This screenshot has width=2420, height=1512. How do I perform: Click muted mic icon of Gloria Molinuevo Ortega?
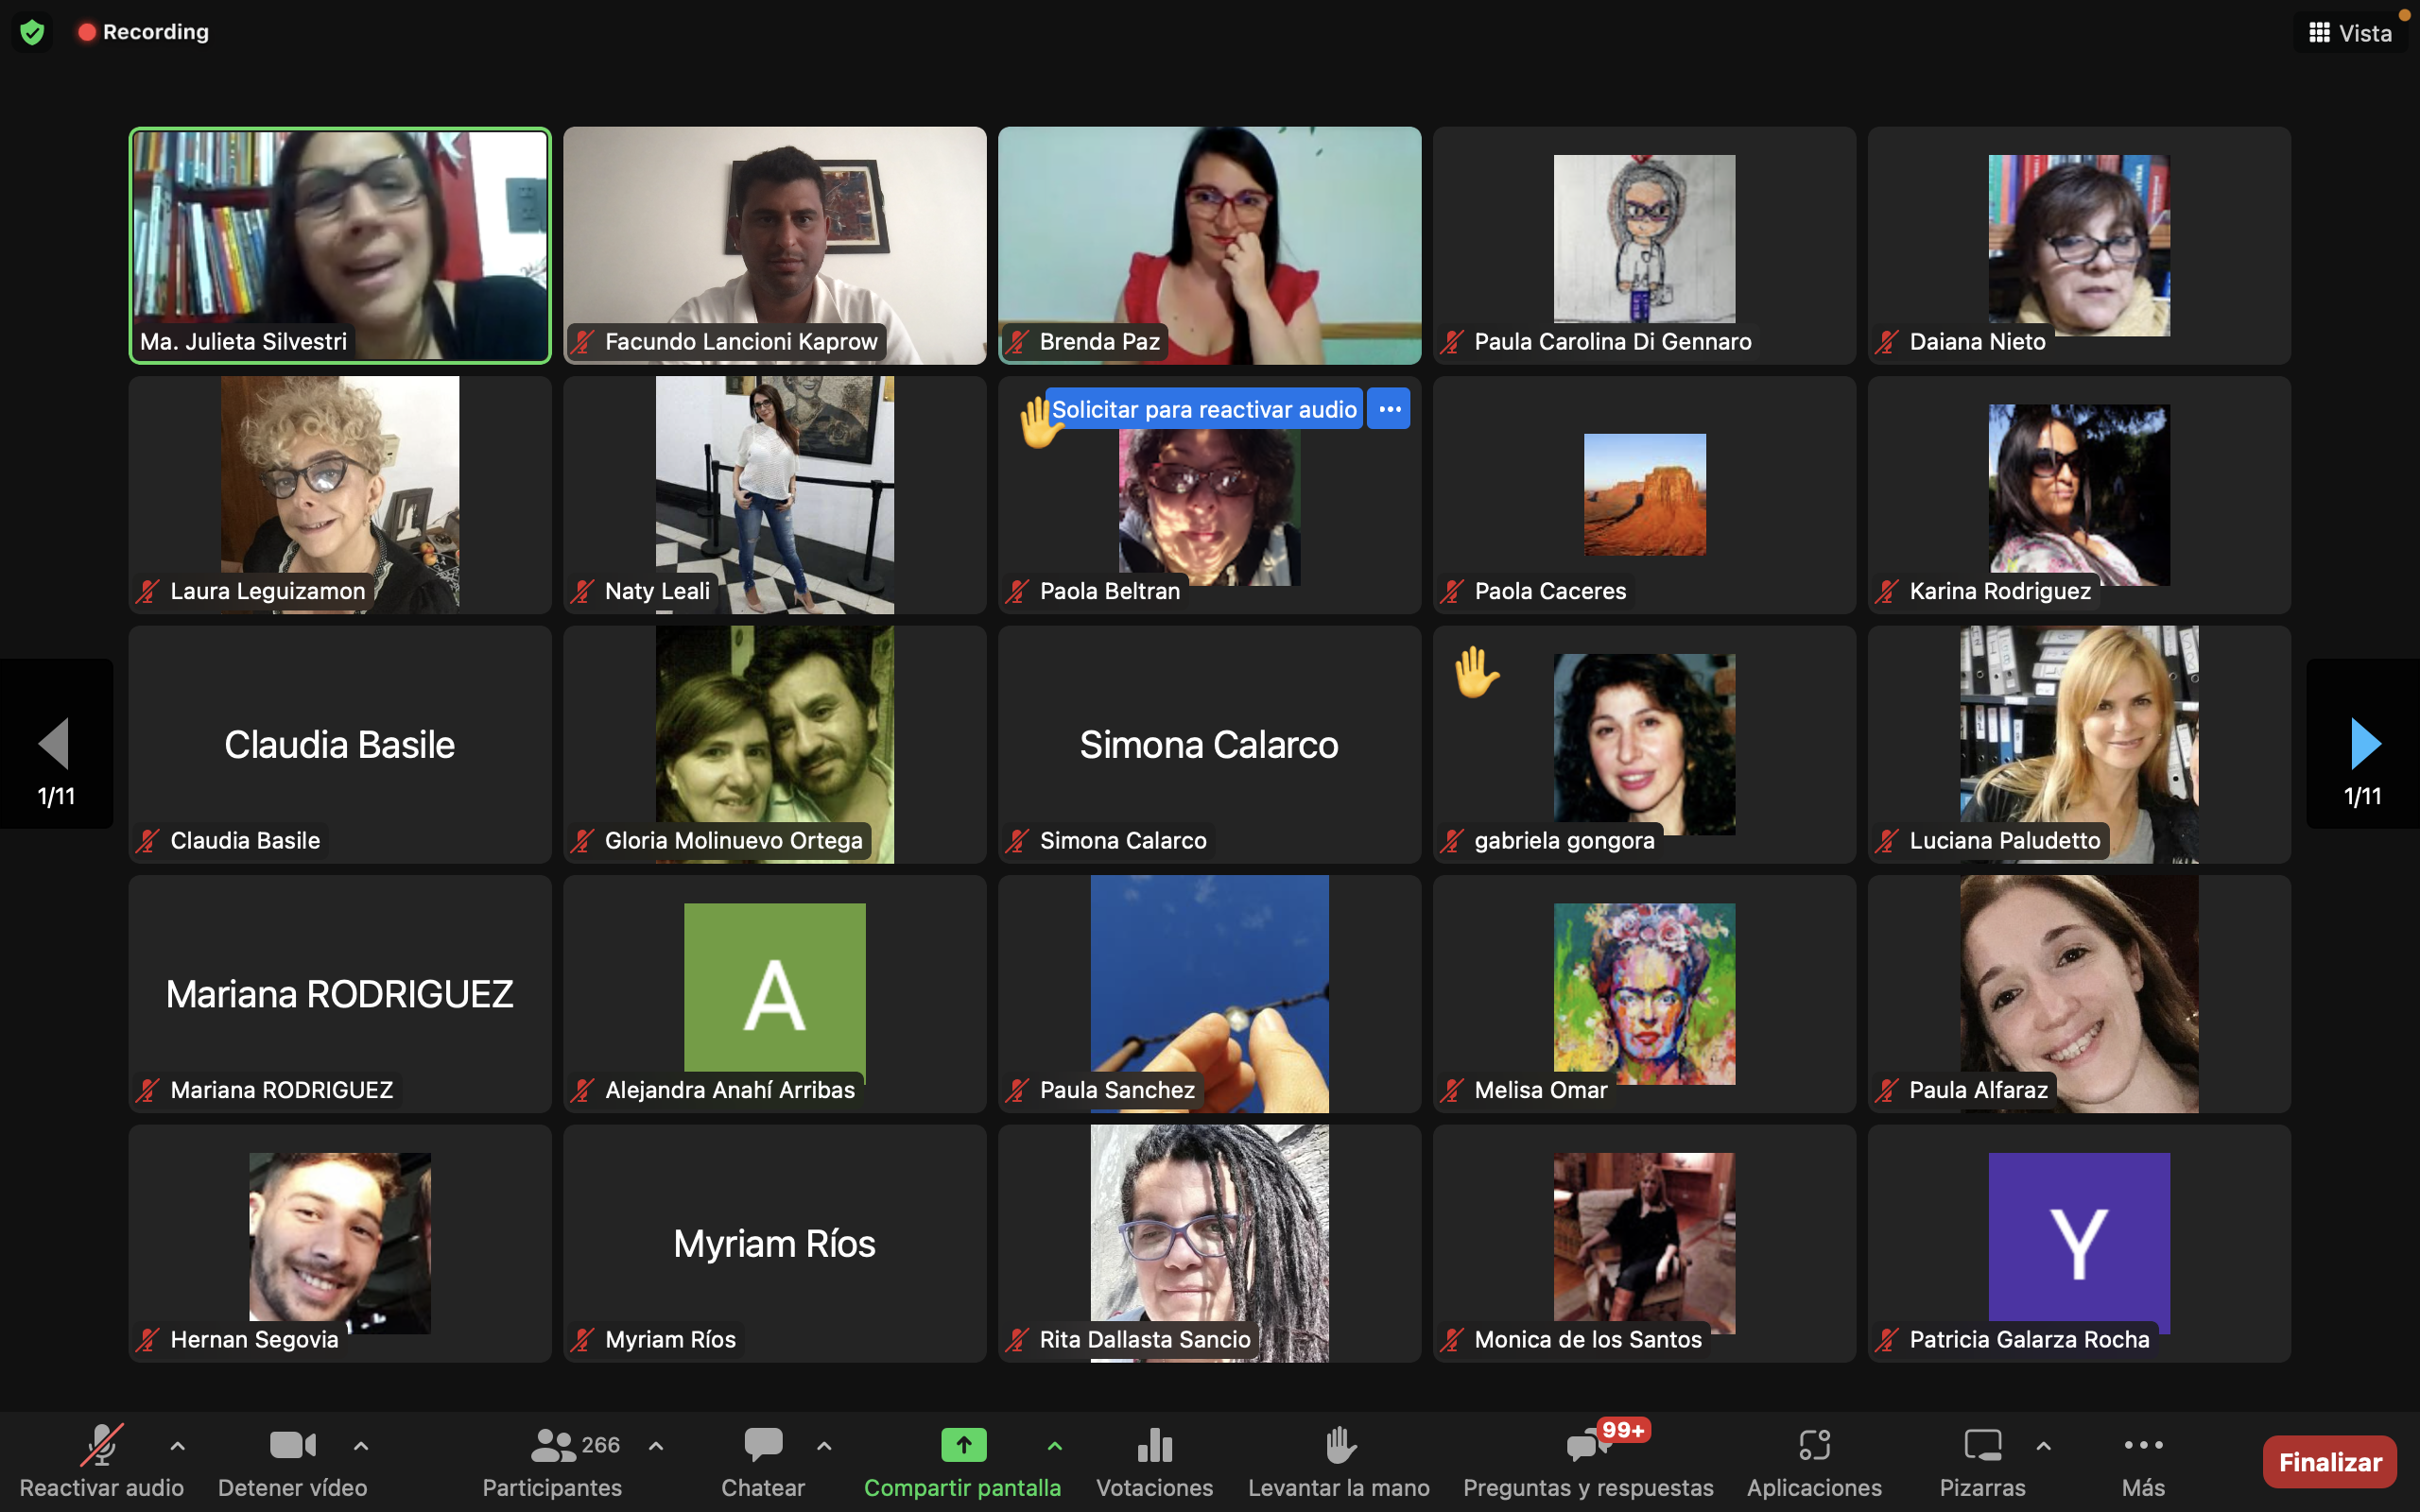click(x=583, y=841)
